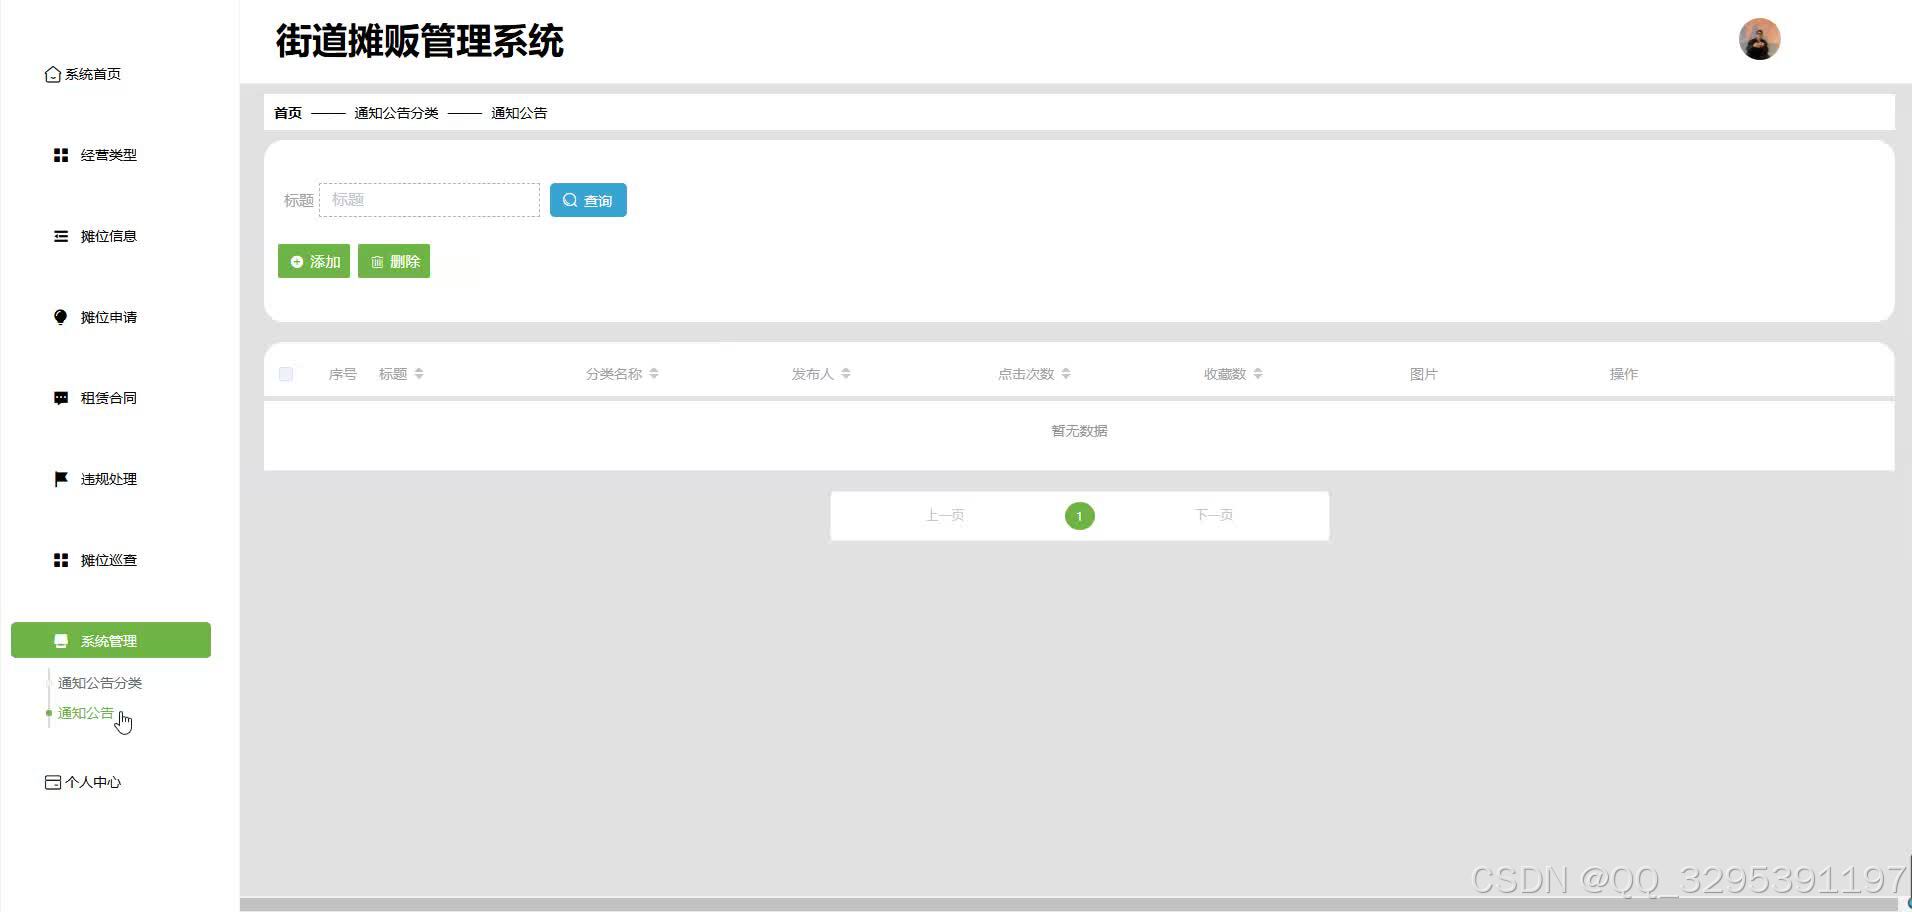
Task: Open the 分类名称 sort arrows
Action: (x=654, y=373)
